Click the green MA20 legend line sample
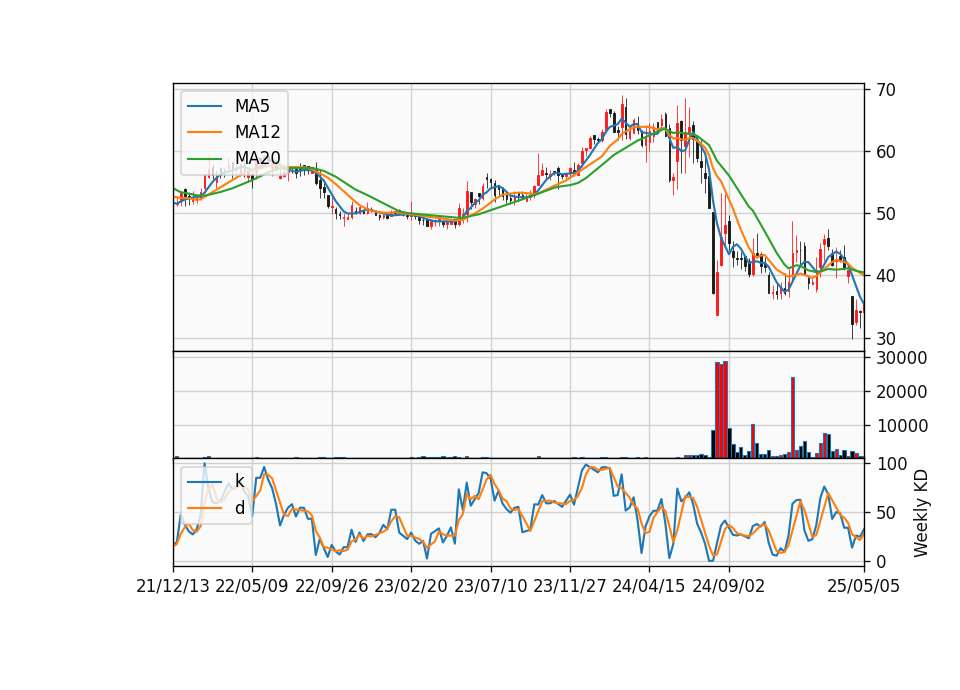 (x=204, y=158)
